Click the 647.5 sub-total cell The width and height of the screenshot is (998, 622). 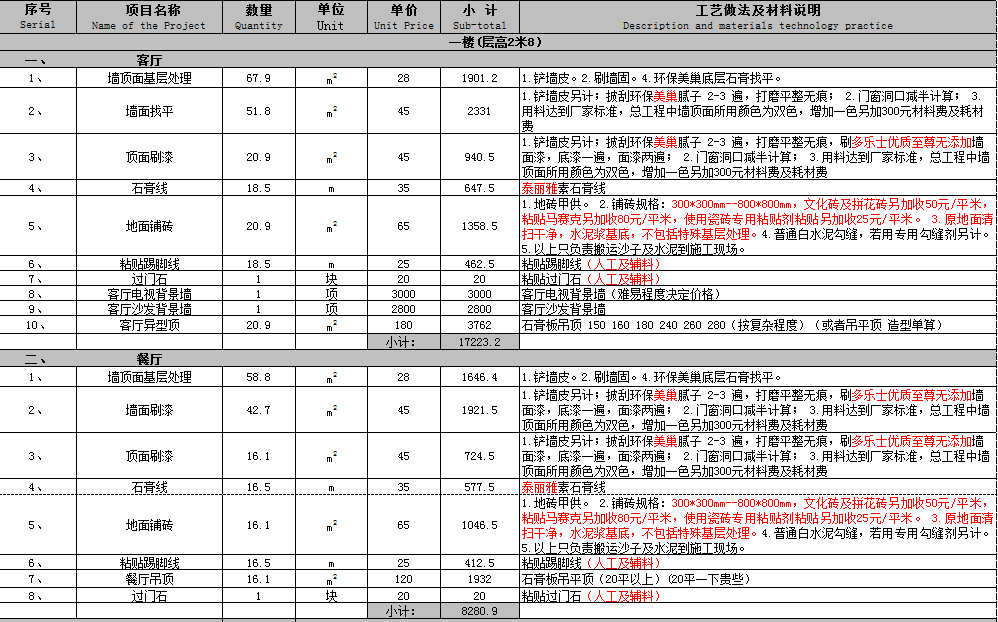coord(479,188)
